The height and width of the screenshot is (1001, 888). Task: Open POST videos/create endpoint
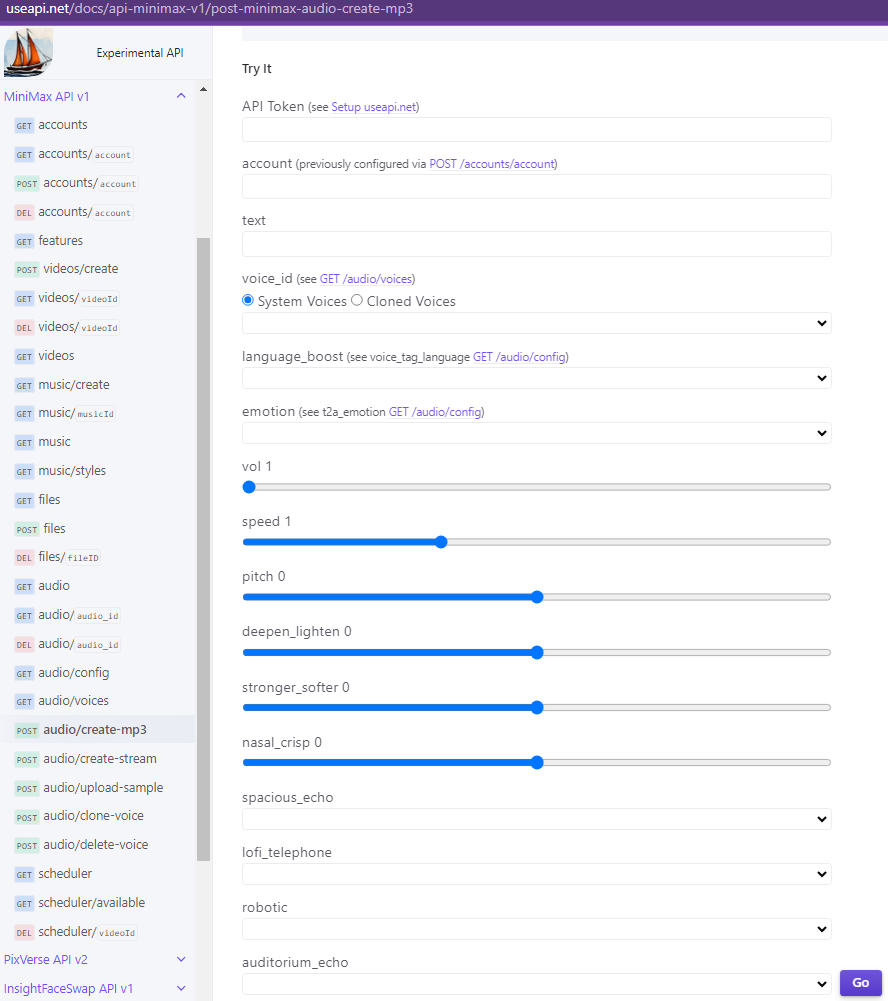pyautogui.click(x=66, y=269)
